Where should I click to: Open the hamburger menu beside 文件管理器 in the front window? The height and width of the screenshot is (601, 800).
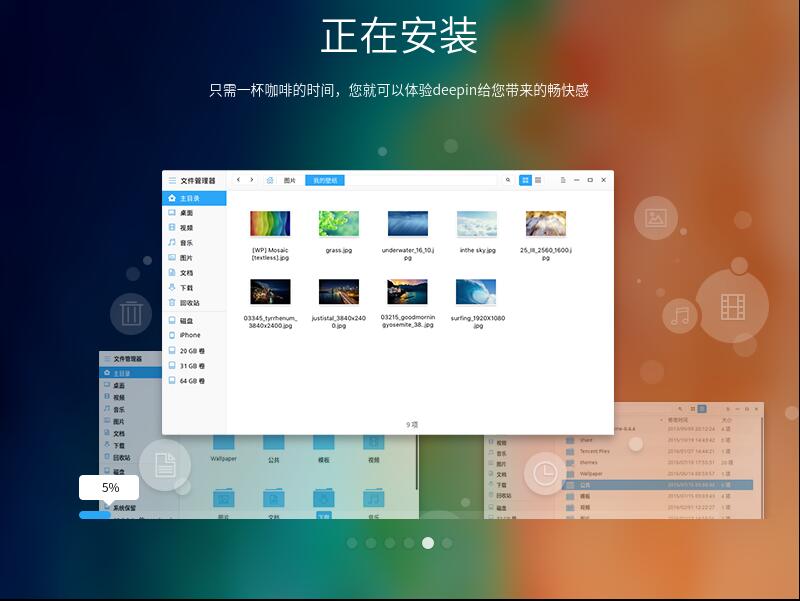click(172, 181)
